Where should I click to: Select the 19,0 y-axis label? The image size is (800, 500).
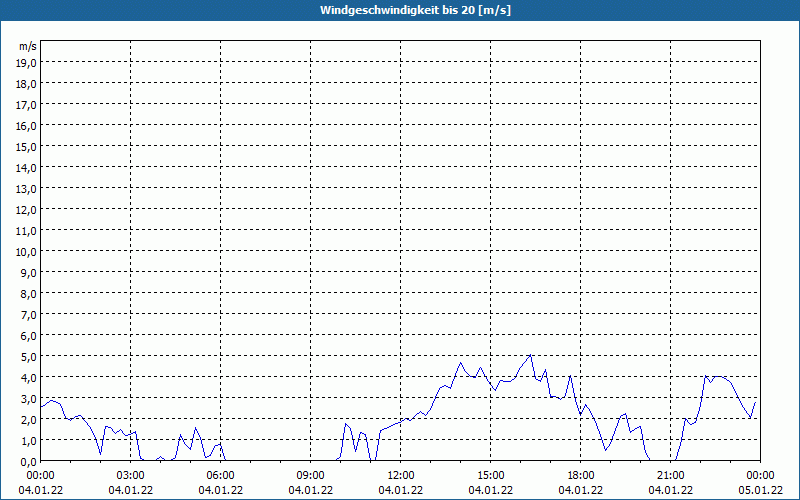[26, 62]
